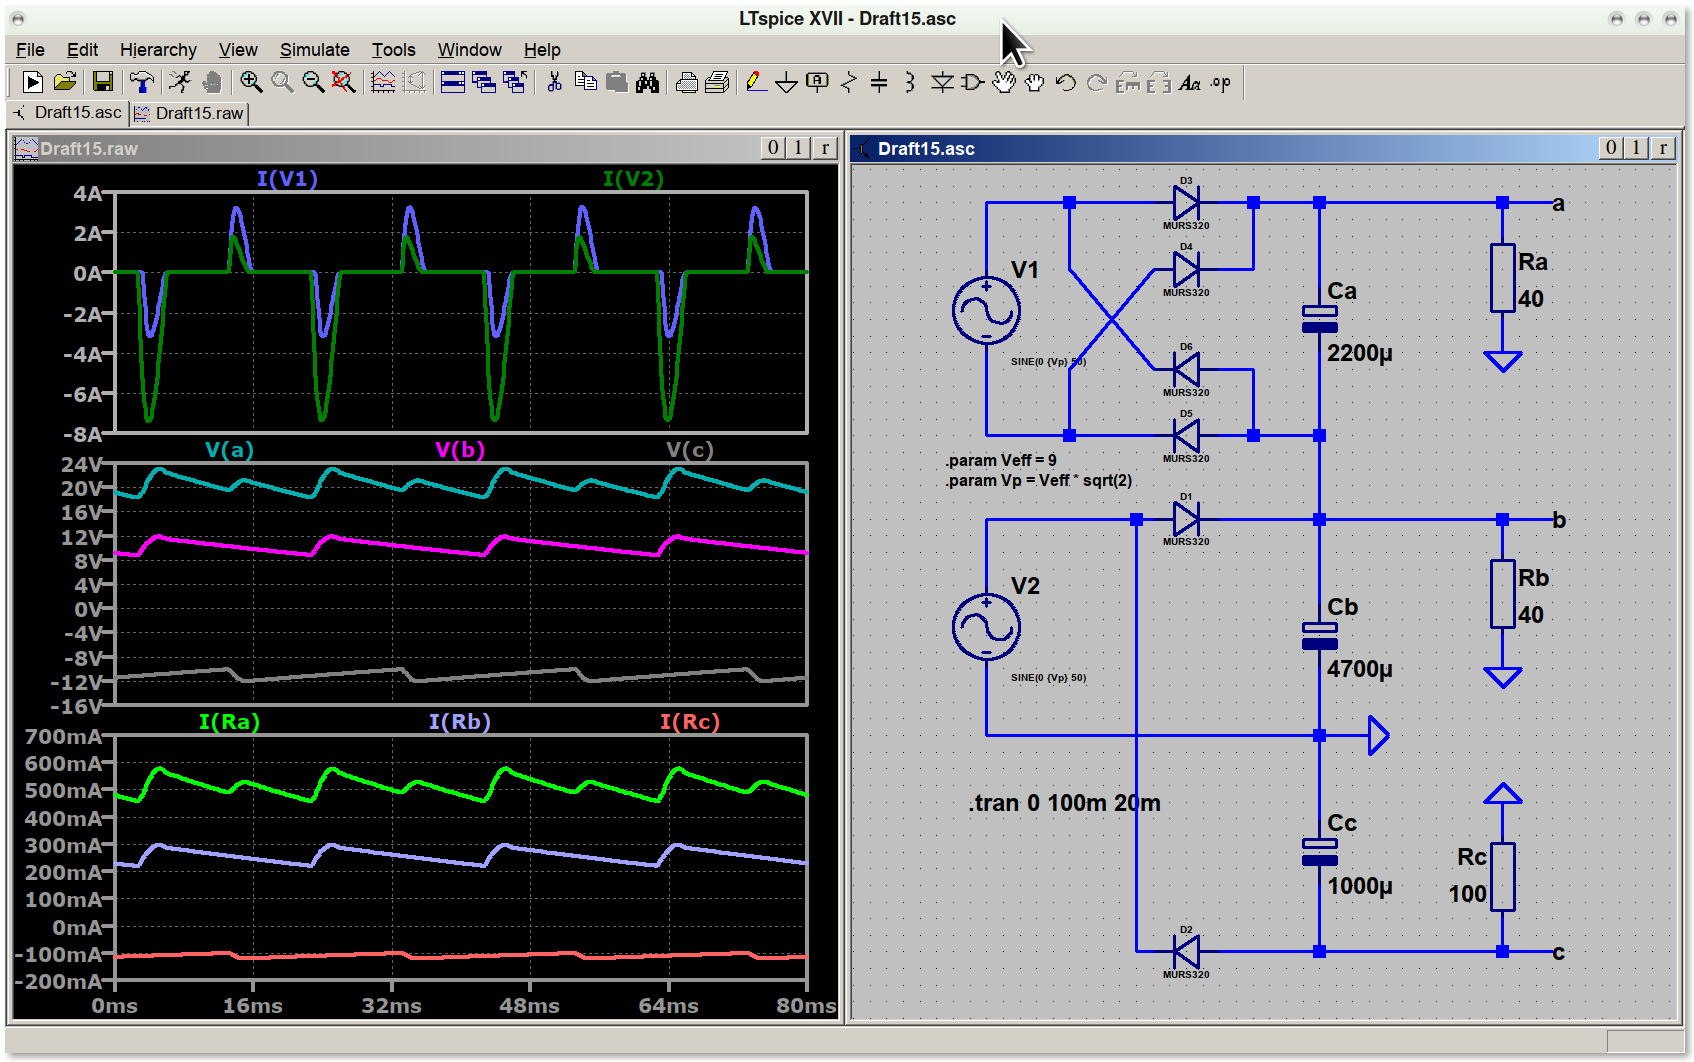Click the Run simulation icon

32,82
